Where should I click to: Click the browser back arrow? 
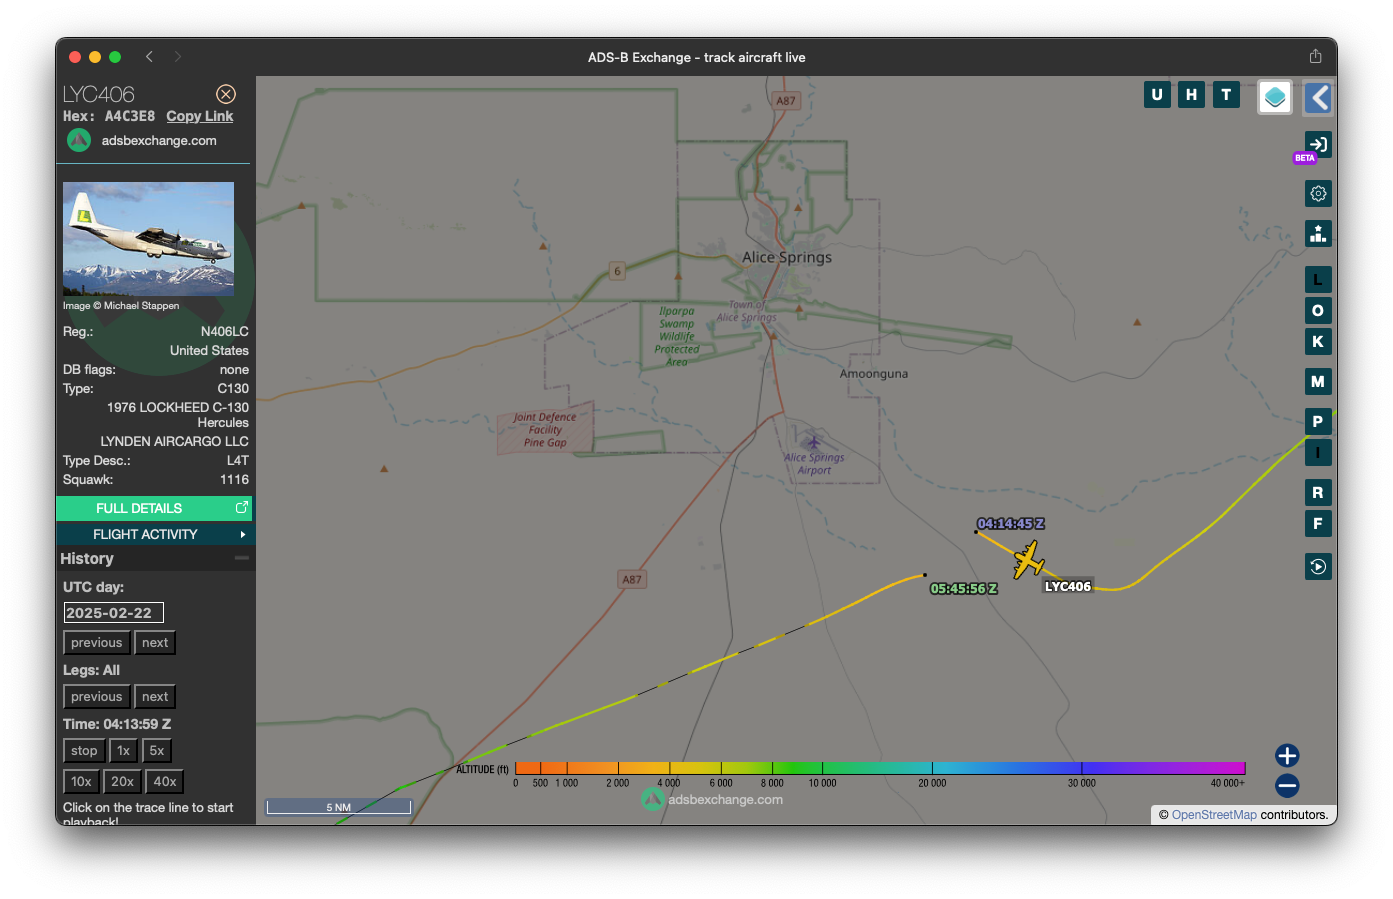[x=149, y=57]
